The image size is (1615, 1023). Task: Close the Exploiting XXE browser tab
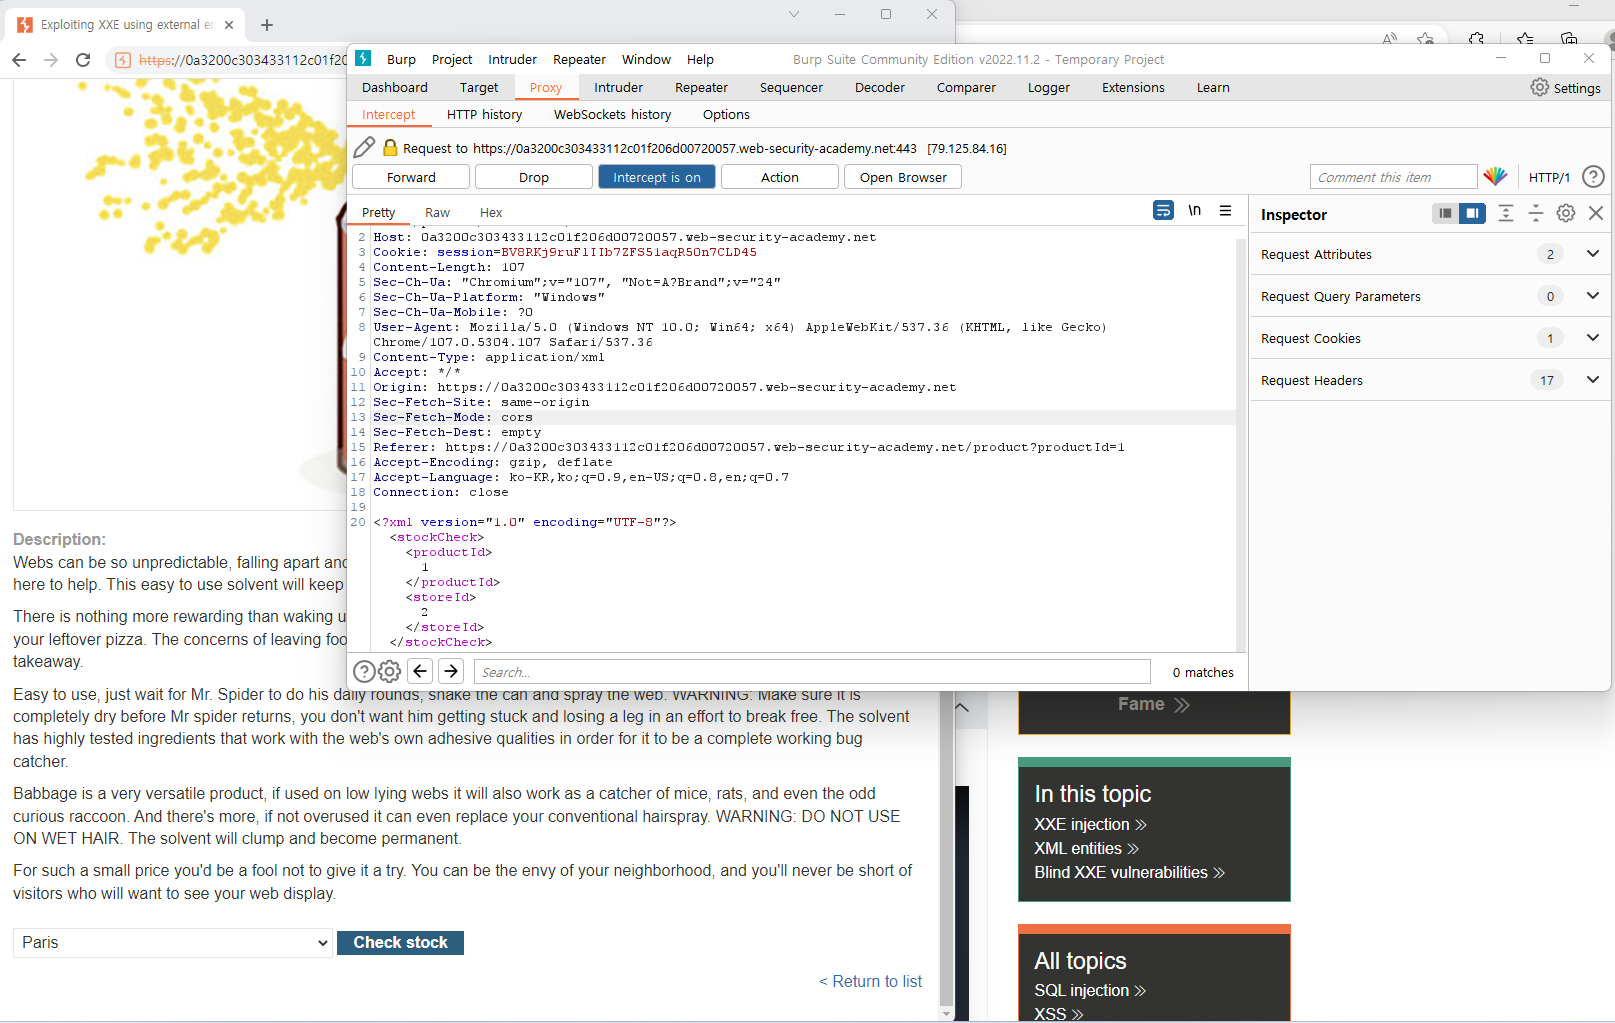coord(229,25)
